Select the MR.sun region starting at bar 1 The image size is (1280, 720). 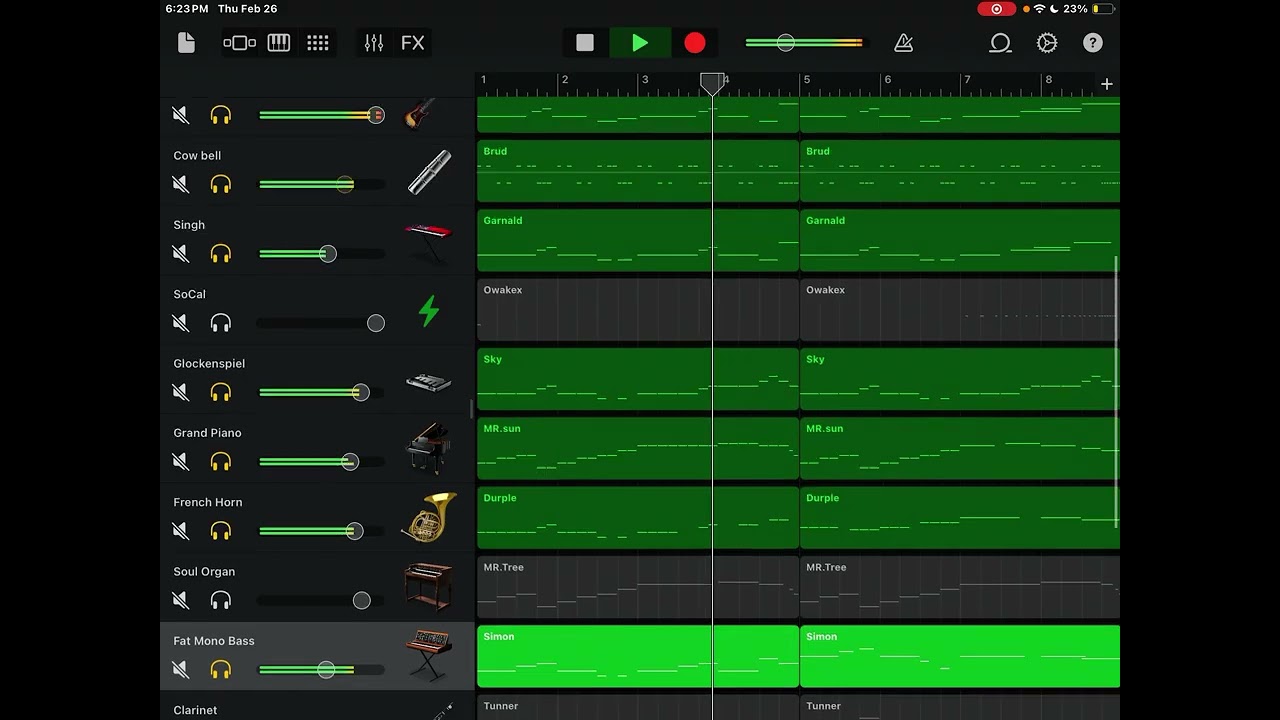(638, 448)
